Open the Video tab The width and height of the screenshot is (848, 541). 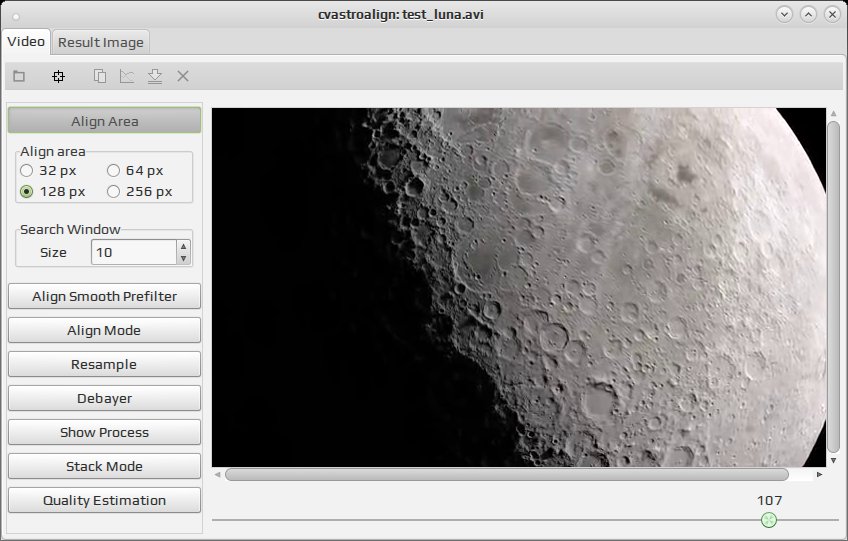[x=26, y=42]
